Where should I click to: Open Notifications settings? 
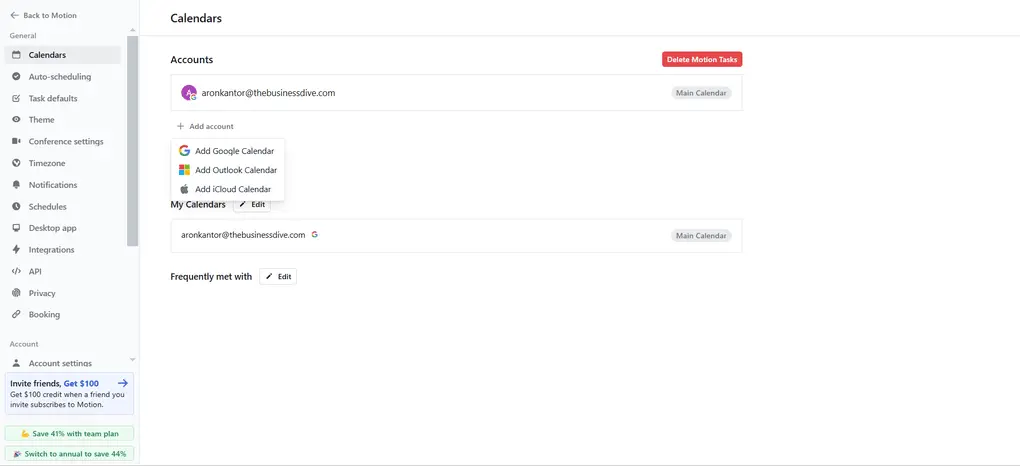(x=62, y=185)
